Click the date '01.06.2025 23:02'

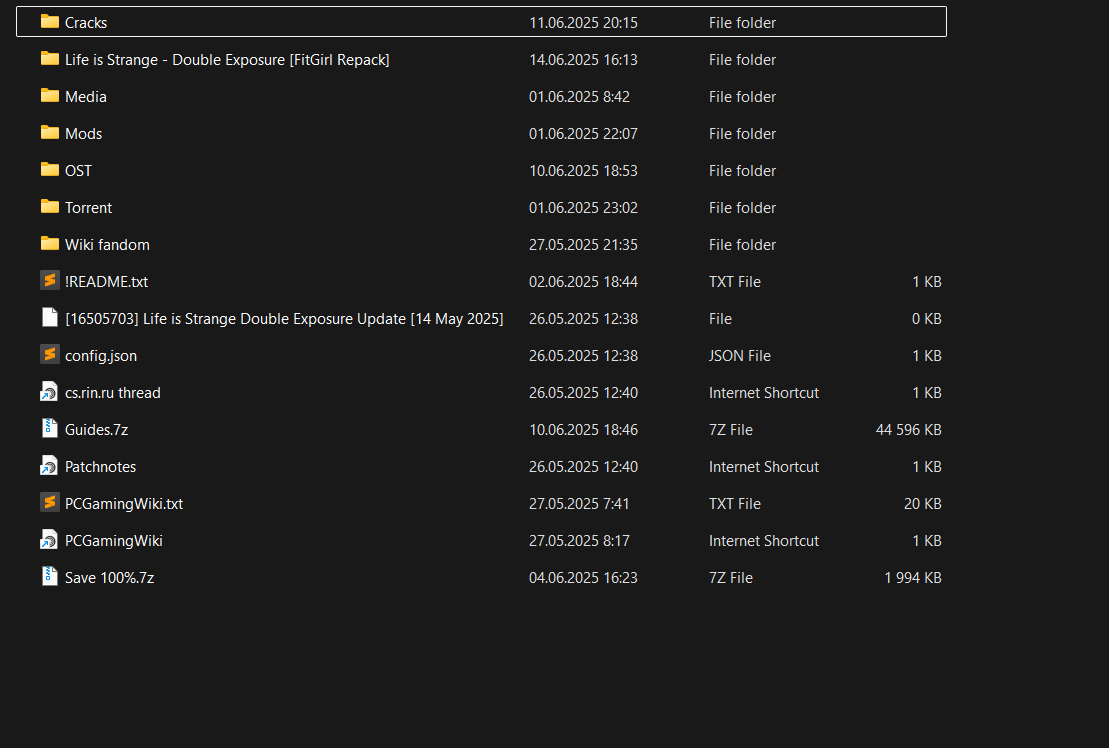click(x=583, y=208)
